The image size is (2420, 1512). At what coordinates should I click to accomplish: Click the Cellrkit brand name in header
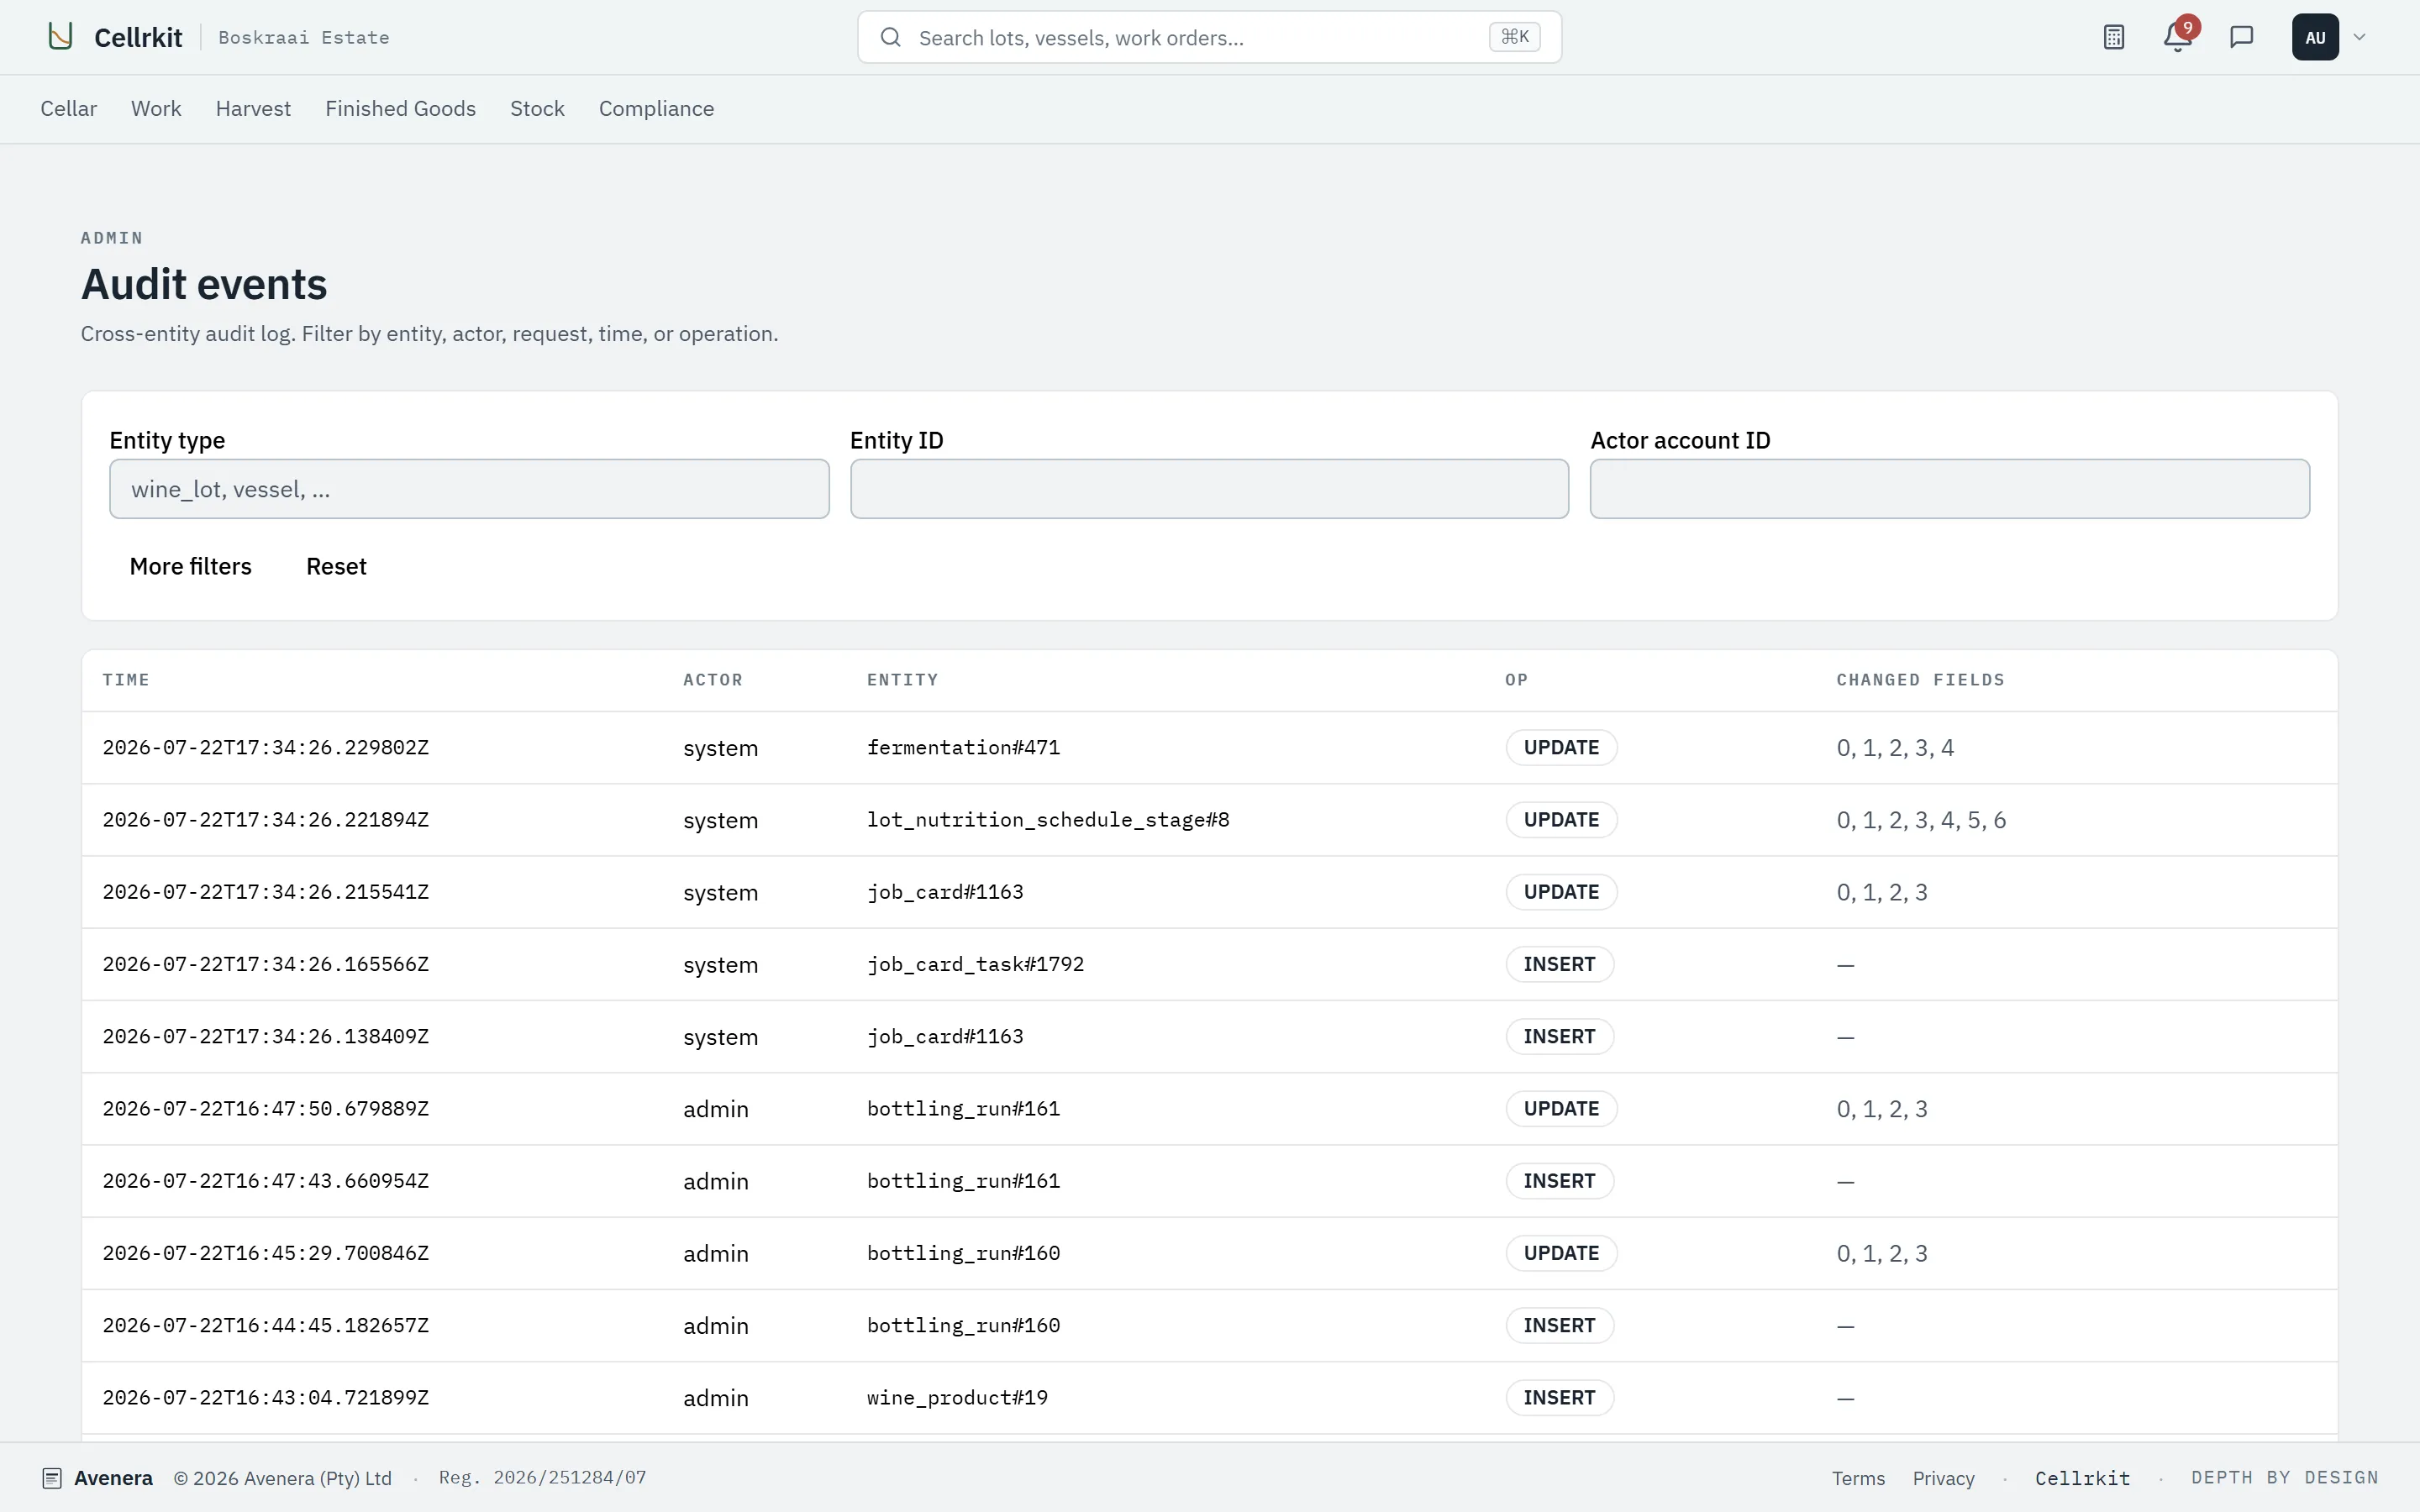click(x=138, y=37)
